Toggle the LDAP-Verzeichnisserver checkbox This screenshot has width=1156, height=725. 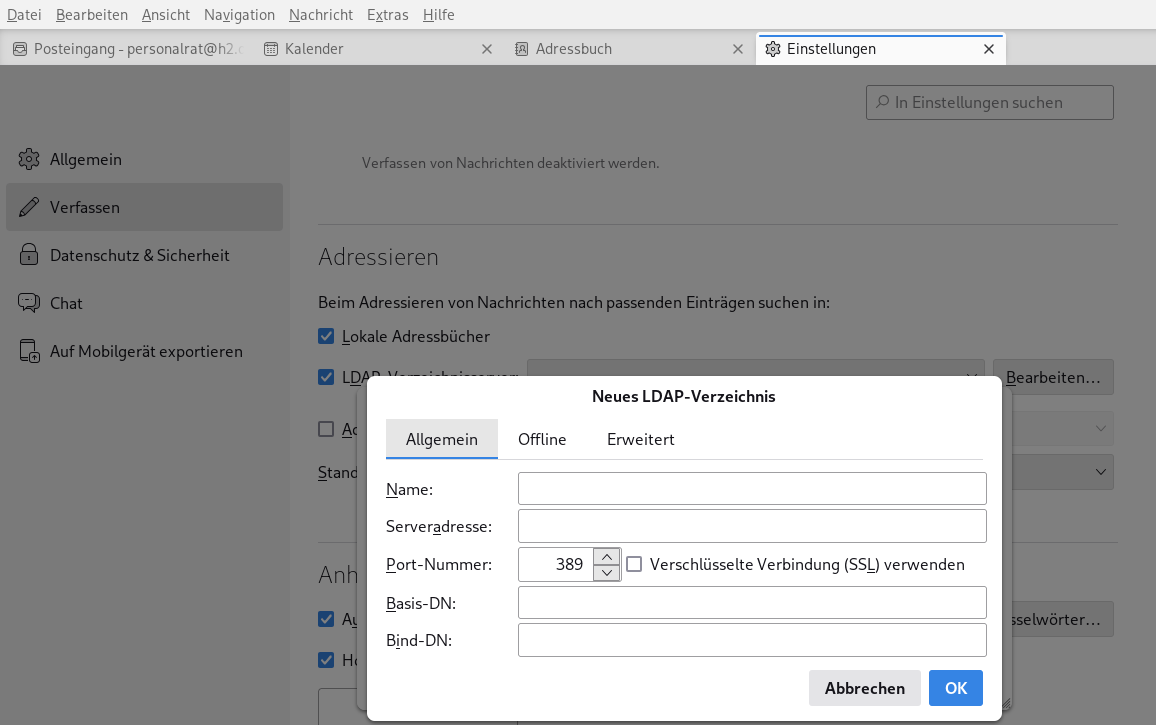[x=326, y=377]
